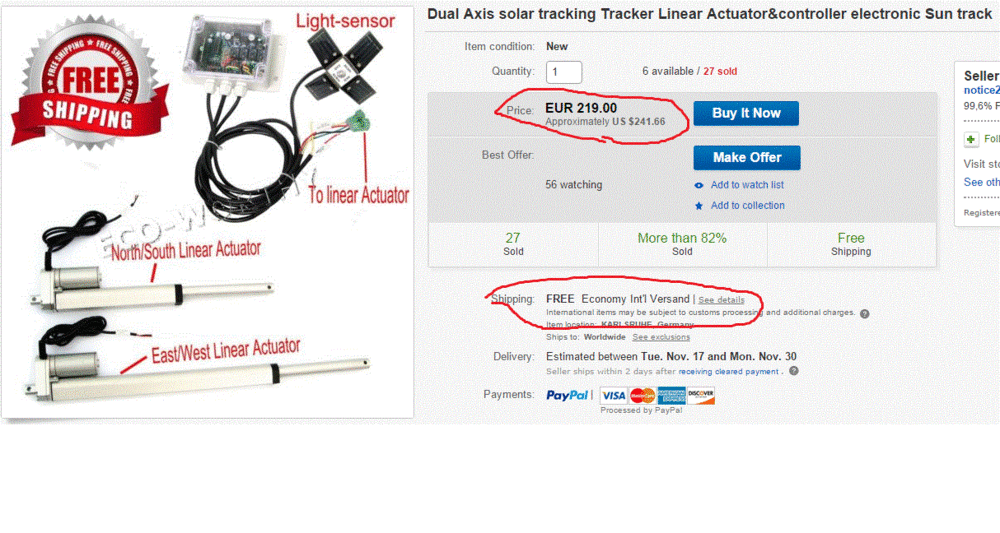The image size is (1000, 533).
Task: Click the Visa card icon
Action: pos(613,396)
